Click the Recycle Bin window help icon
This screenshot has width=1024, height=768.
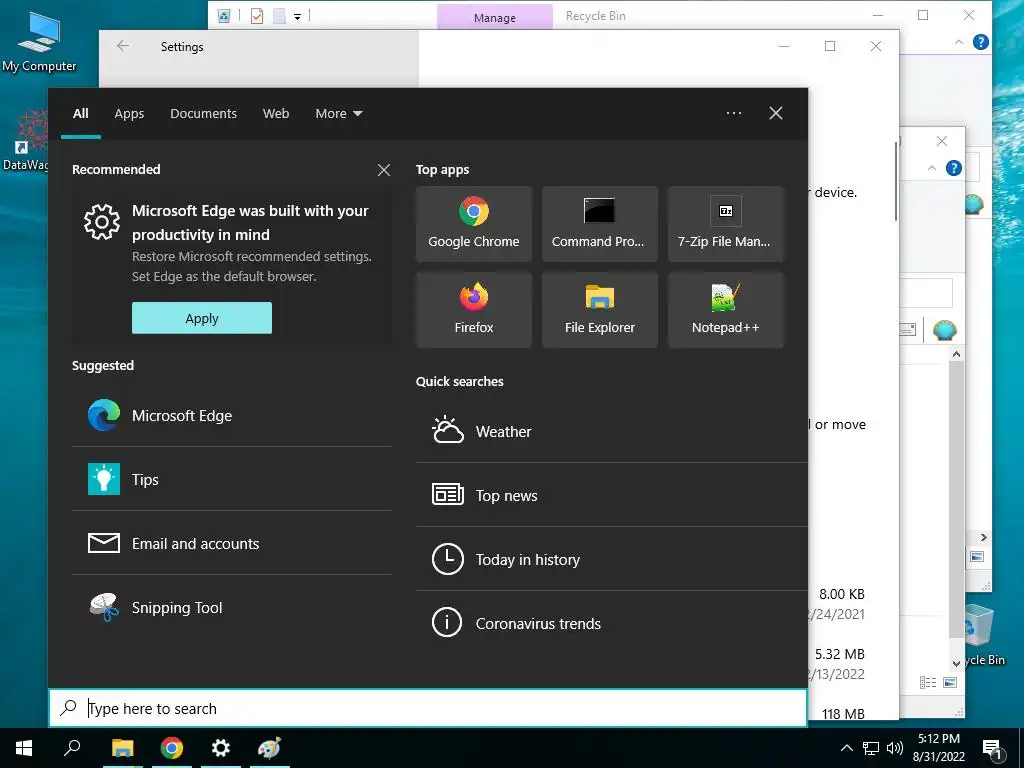click(x=980, y=42)
